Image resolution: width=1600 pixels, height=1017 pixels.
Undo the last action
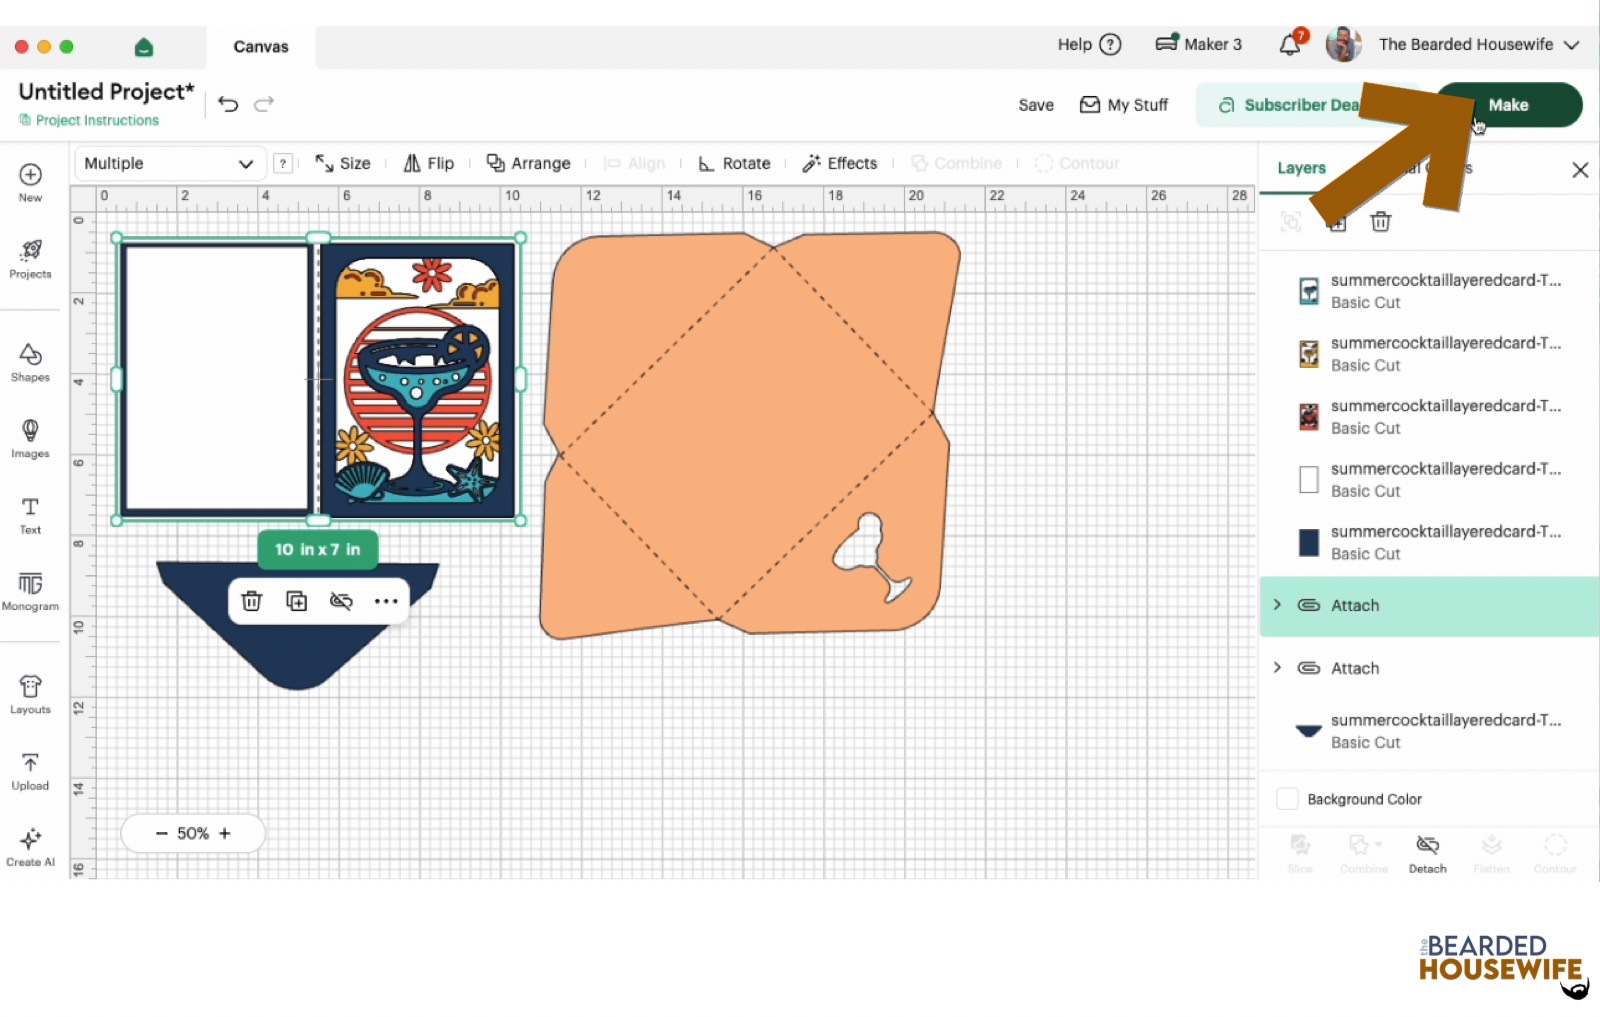(228, 104)
